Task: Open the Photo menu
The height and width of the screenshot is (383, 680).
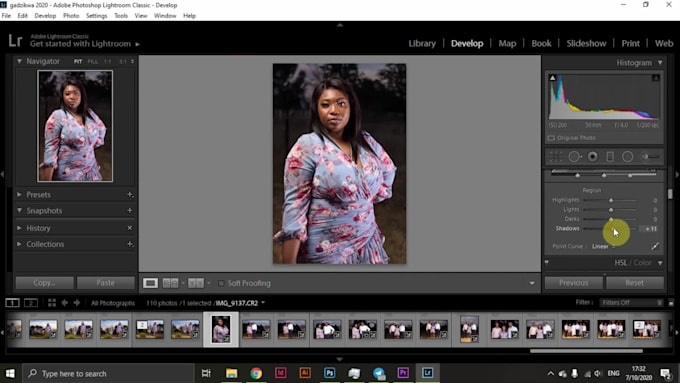Action: coord(71,16)
